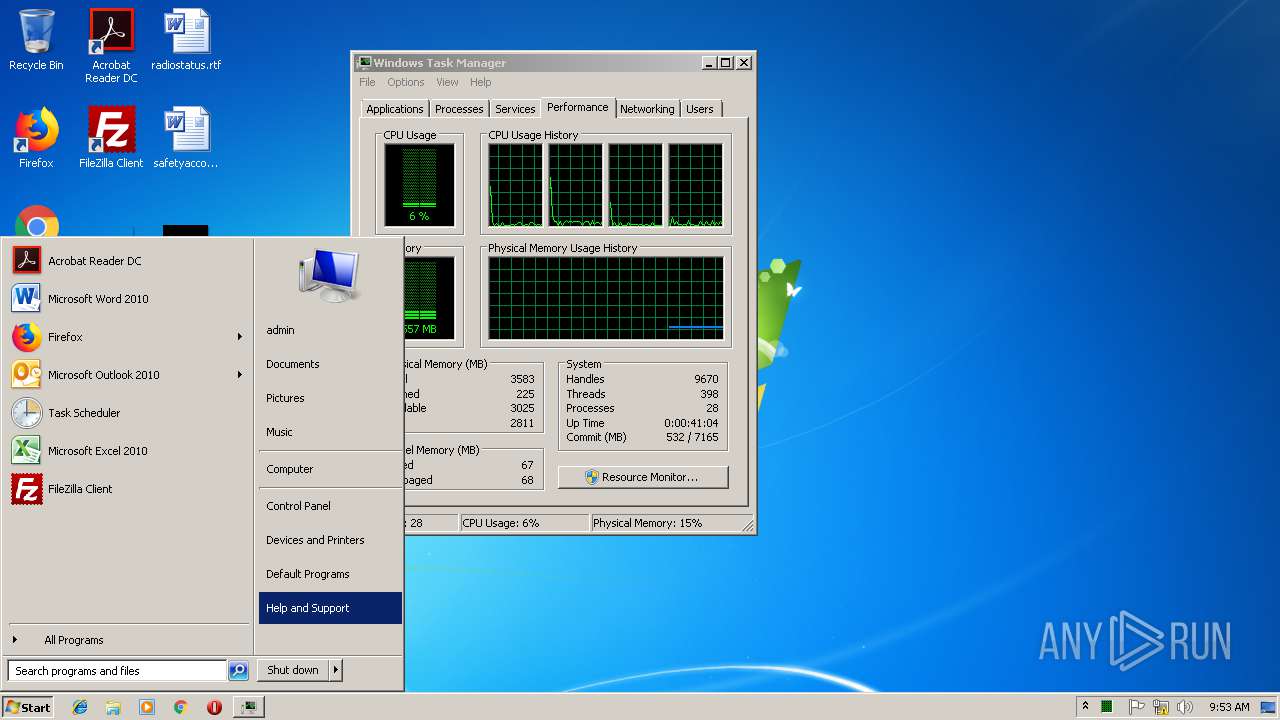Switch to Applications tab
The image size is (1280, 720).
point(394,109)
